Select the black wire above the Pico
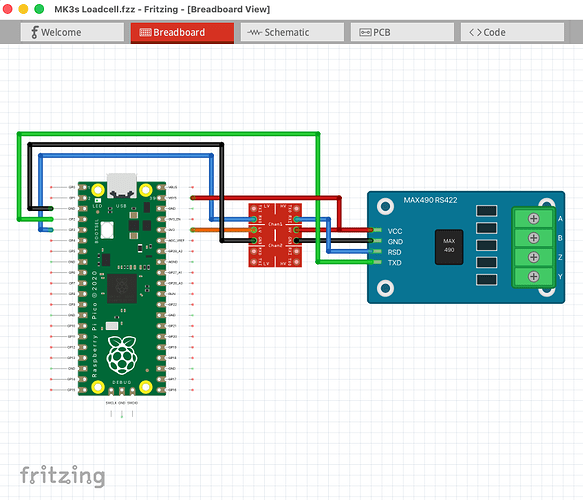583x500 pixels. pos(126,144)
